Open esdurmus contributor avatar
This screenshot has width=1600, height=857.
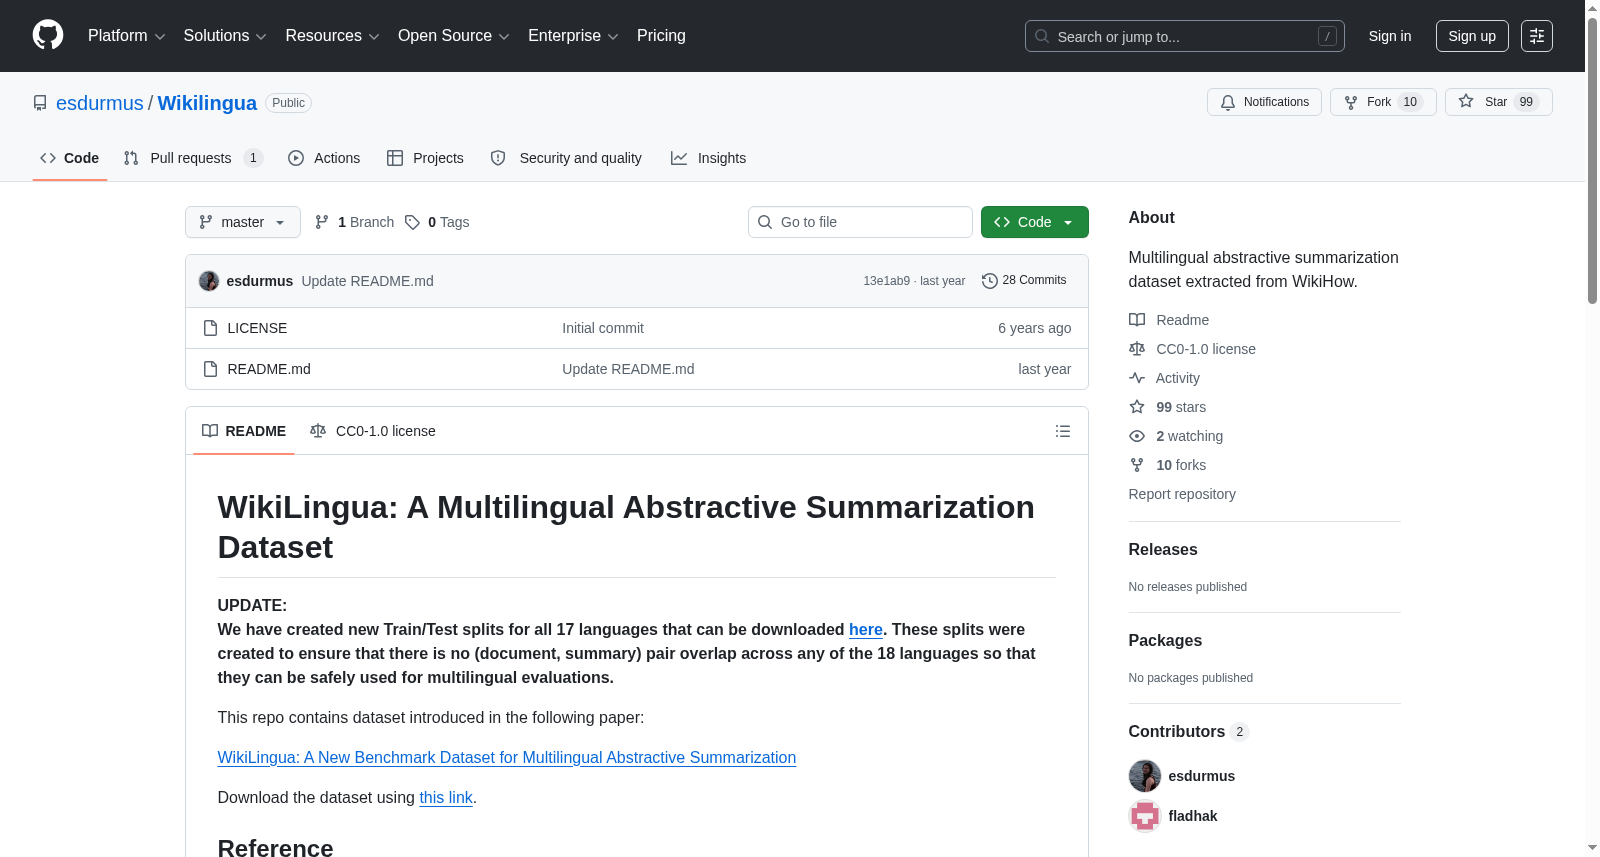(1145, 776)
